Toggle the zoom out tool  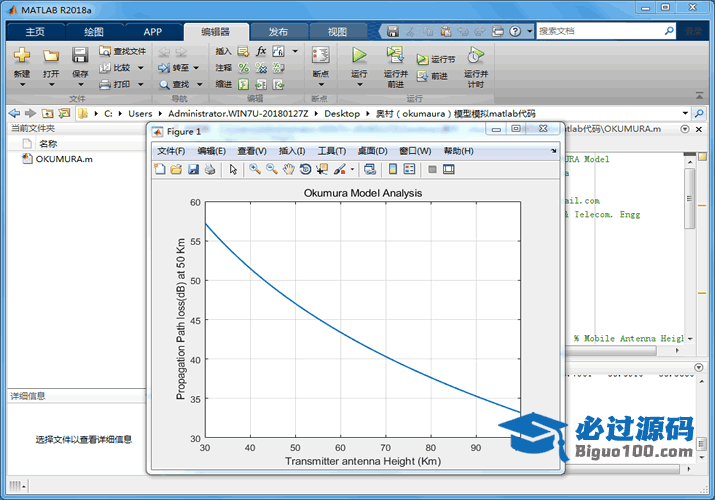(272, 169)
